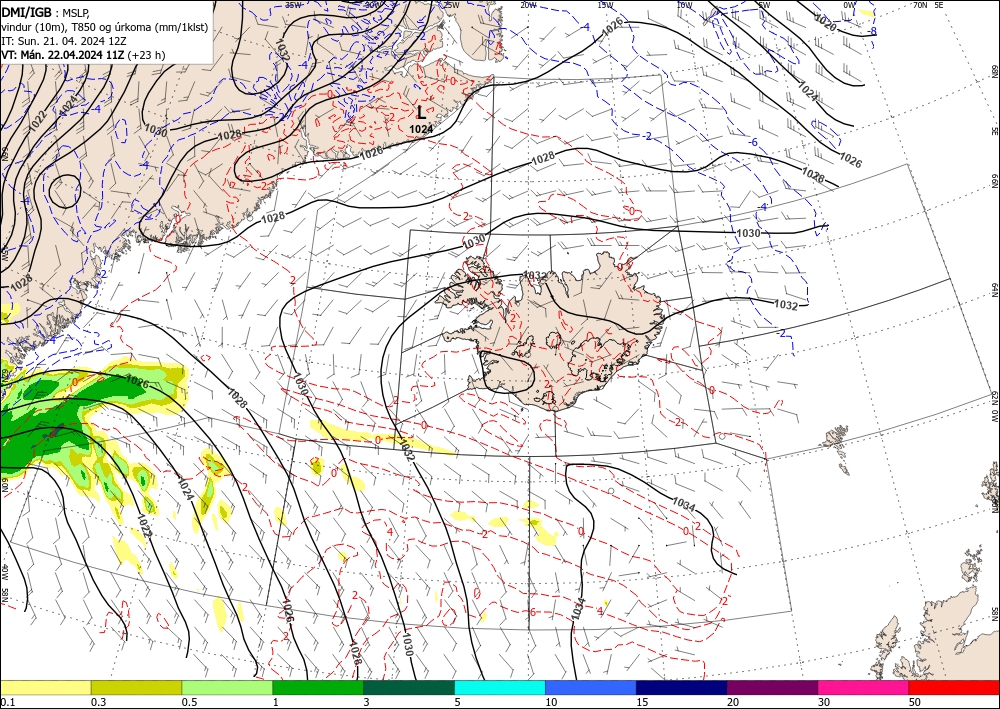Image resolution: width=1000 pixels, height=709 pixels.
Task: Click the '64N' latitude label on right edge
Action: click(x=994, y=290)
